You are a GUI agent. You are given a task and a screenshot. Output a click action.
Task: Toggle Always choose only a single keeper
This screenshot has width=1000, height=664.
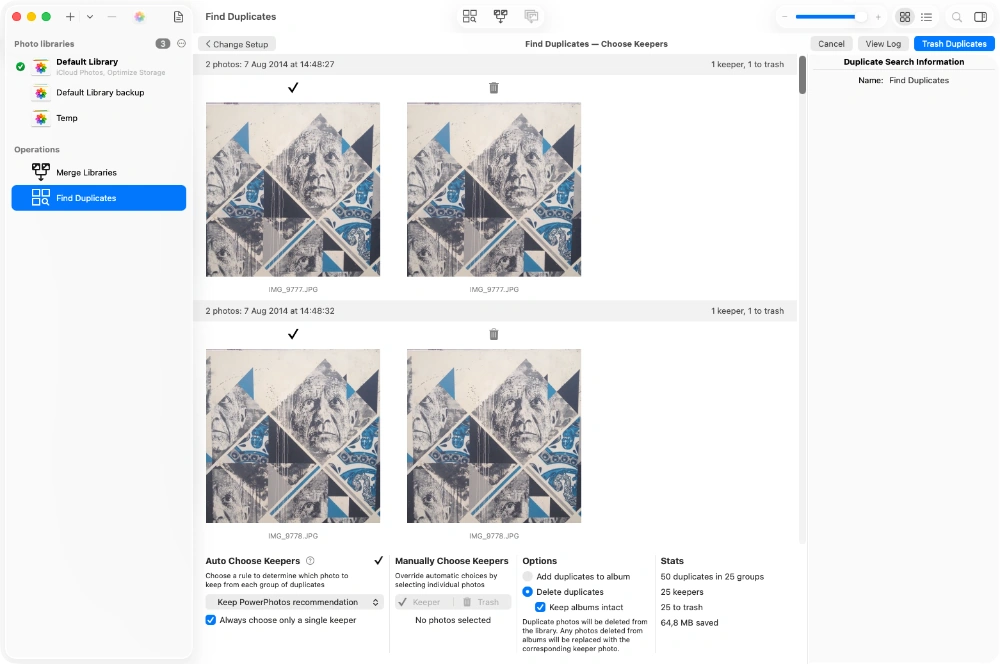click(211, 620)
